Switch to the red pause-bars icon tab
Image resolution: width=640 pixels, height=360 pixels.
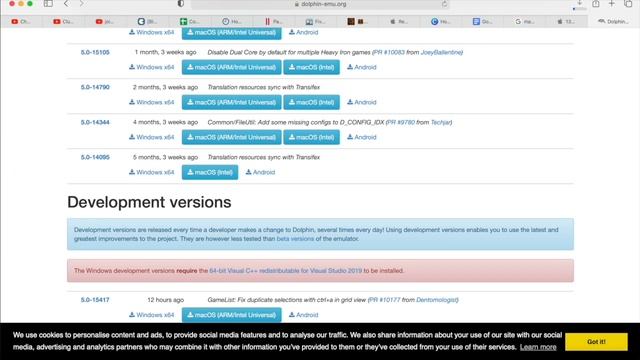tap(273, 21)
